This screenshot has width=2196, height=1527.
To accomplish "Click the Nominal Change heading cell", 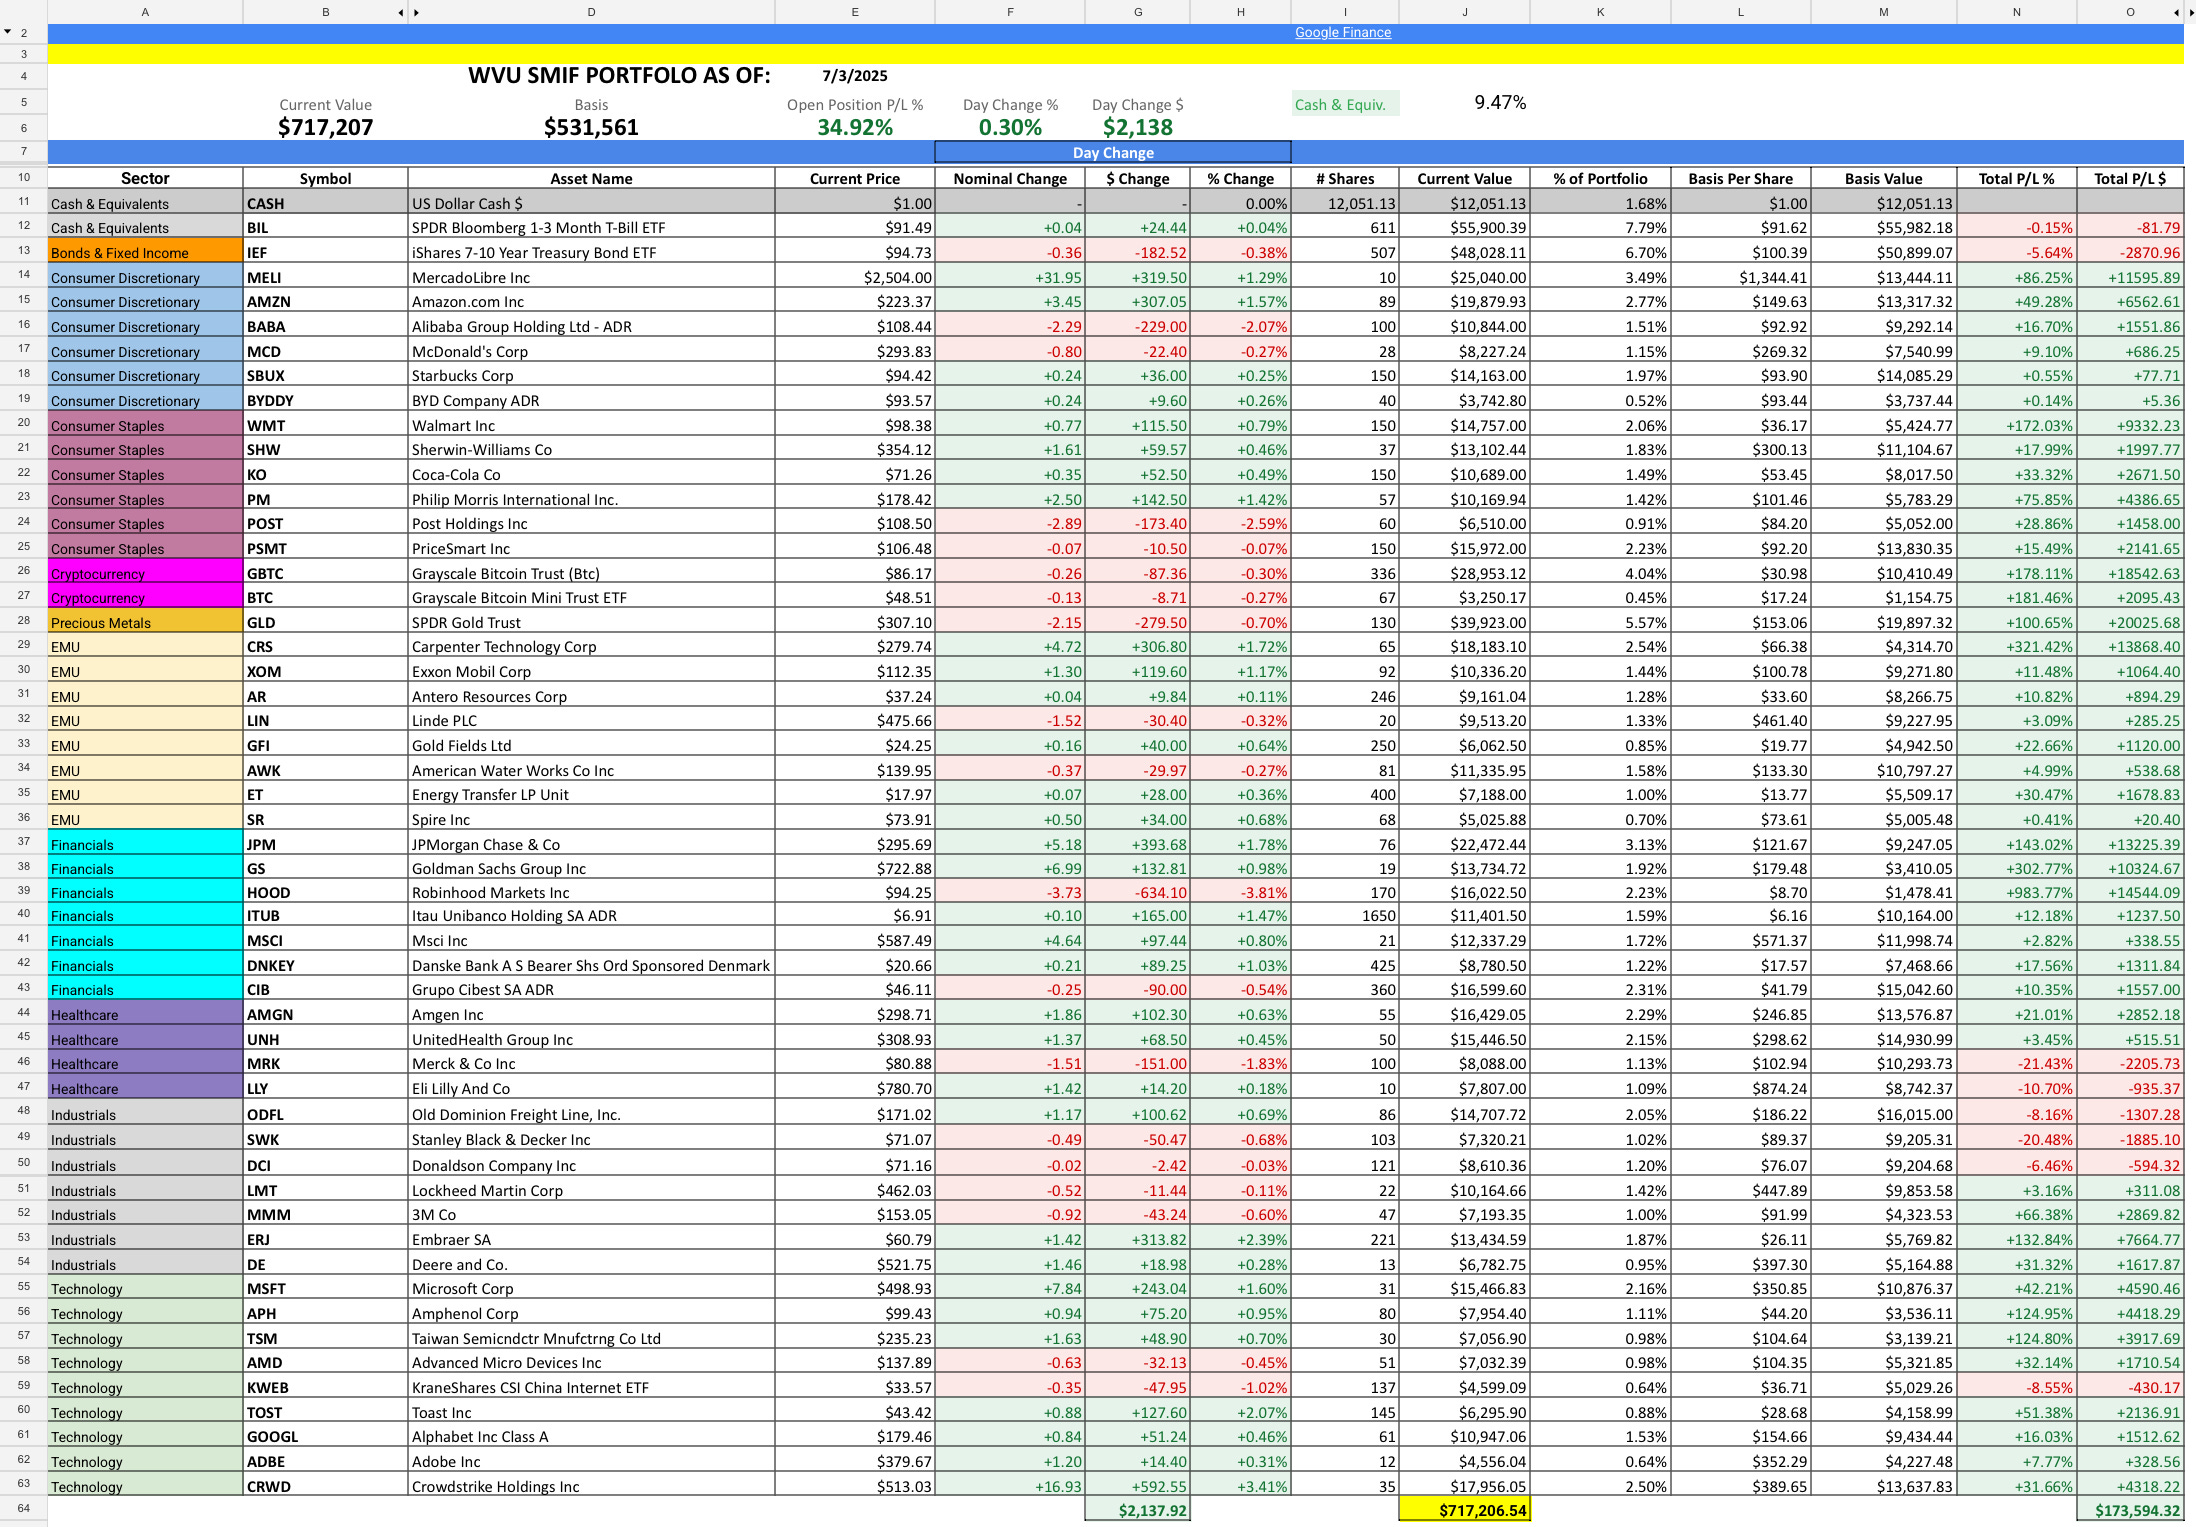I will point(1010,178).
